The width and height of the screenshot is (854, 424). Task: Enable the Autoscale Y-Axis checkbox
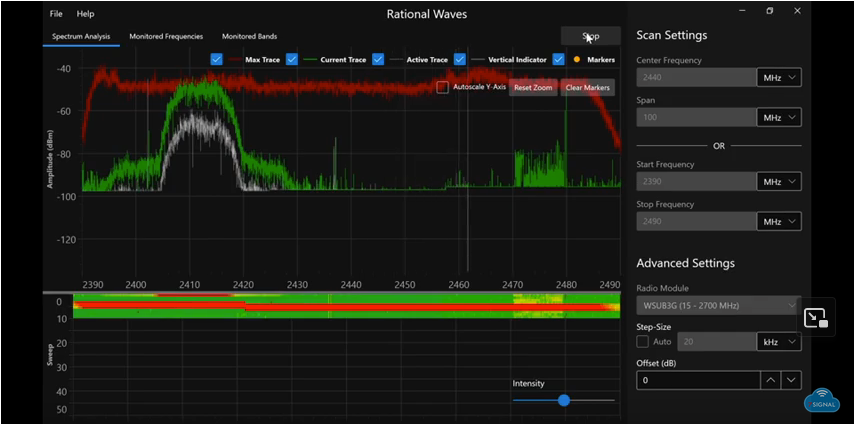click(x=442, y=87)
